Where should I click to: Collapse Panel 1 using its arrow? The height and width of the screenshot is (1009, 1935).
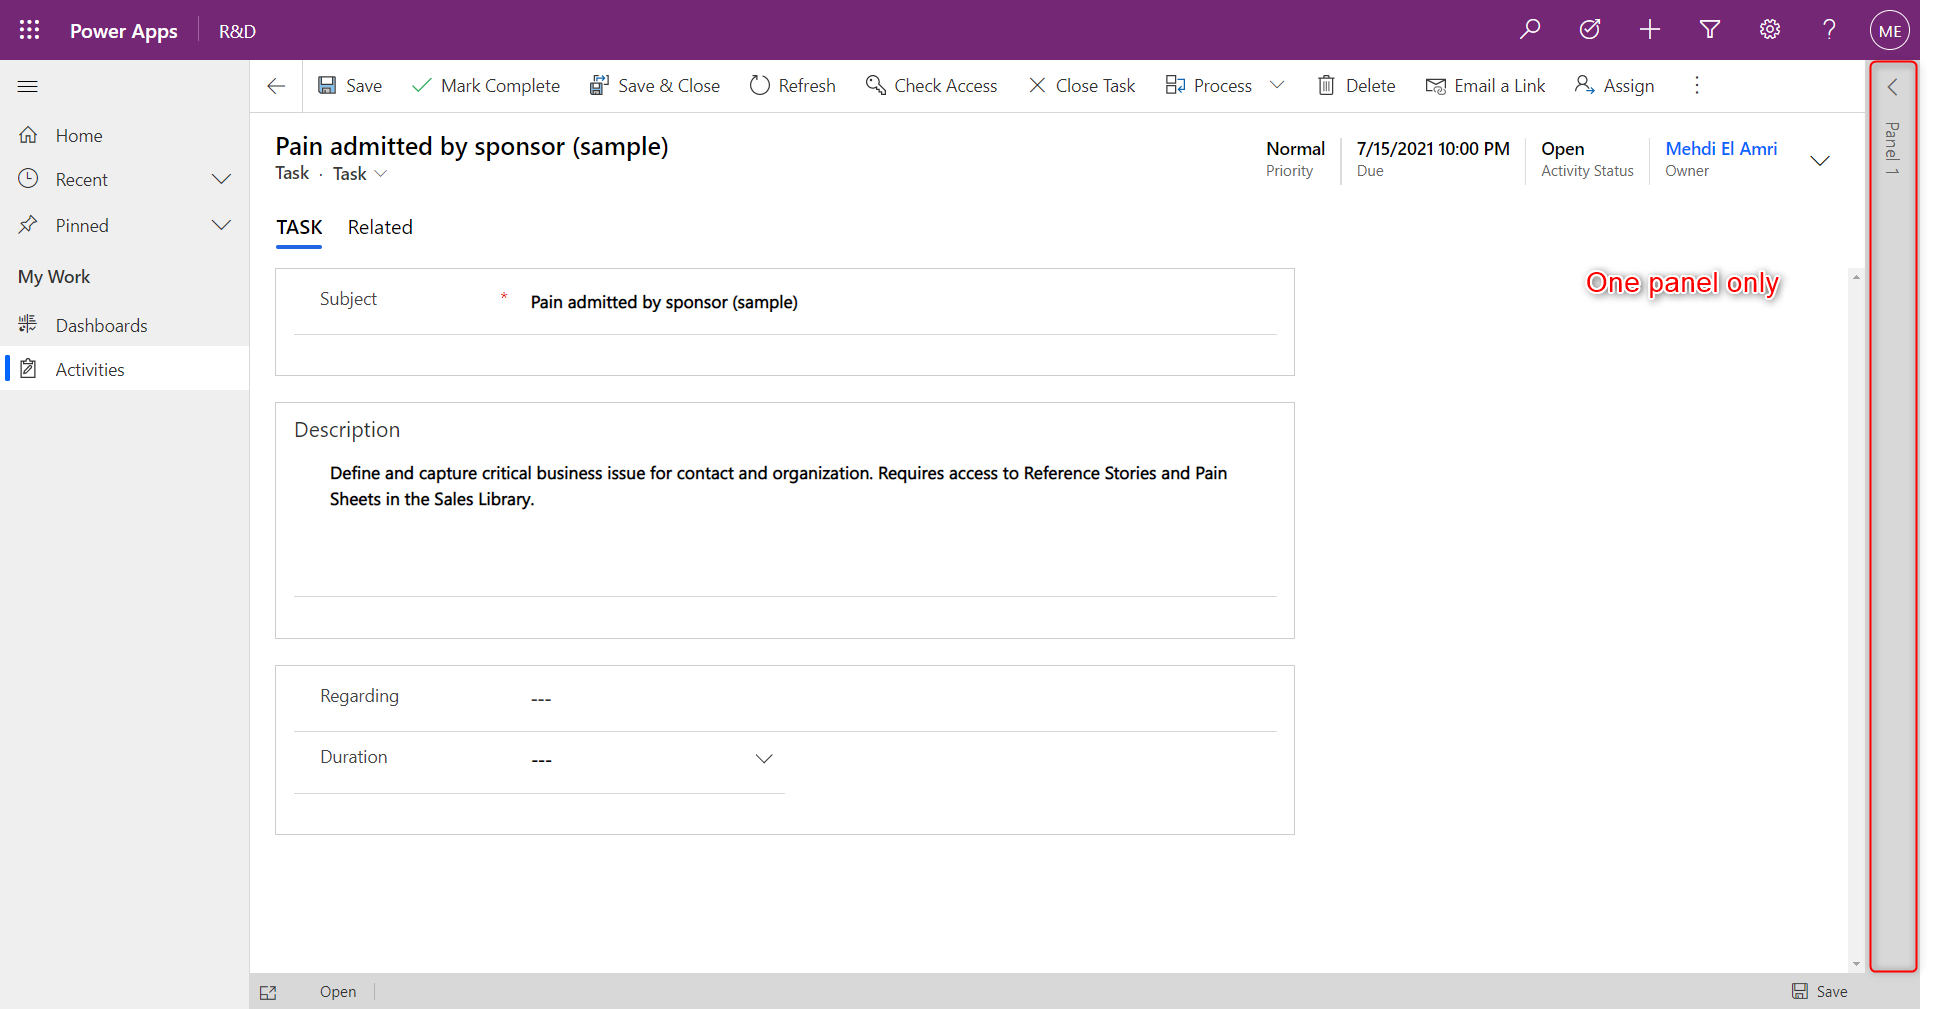[x=1891, y=87]
